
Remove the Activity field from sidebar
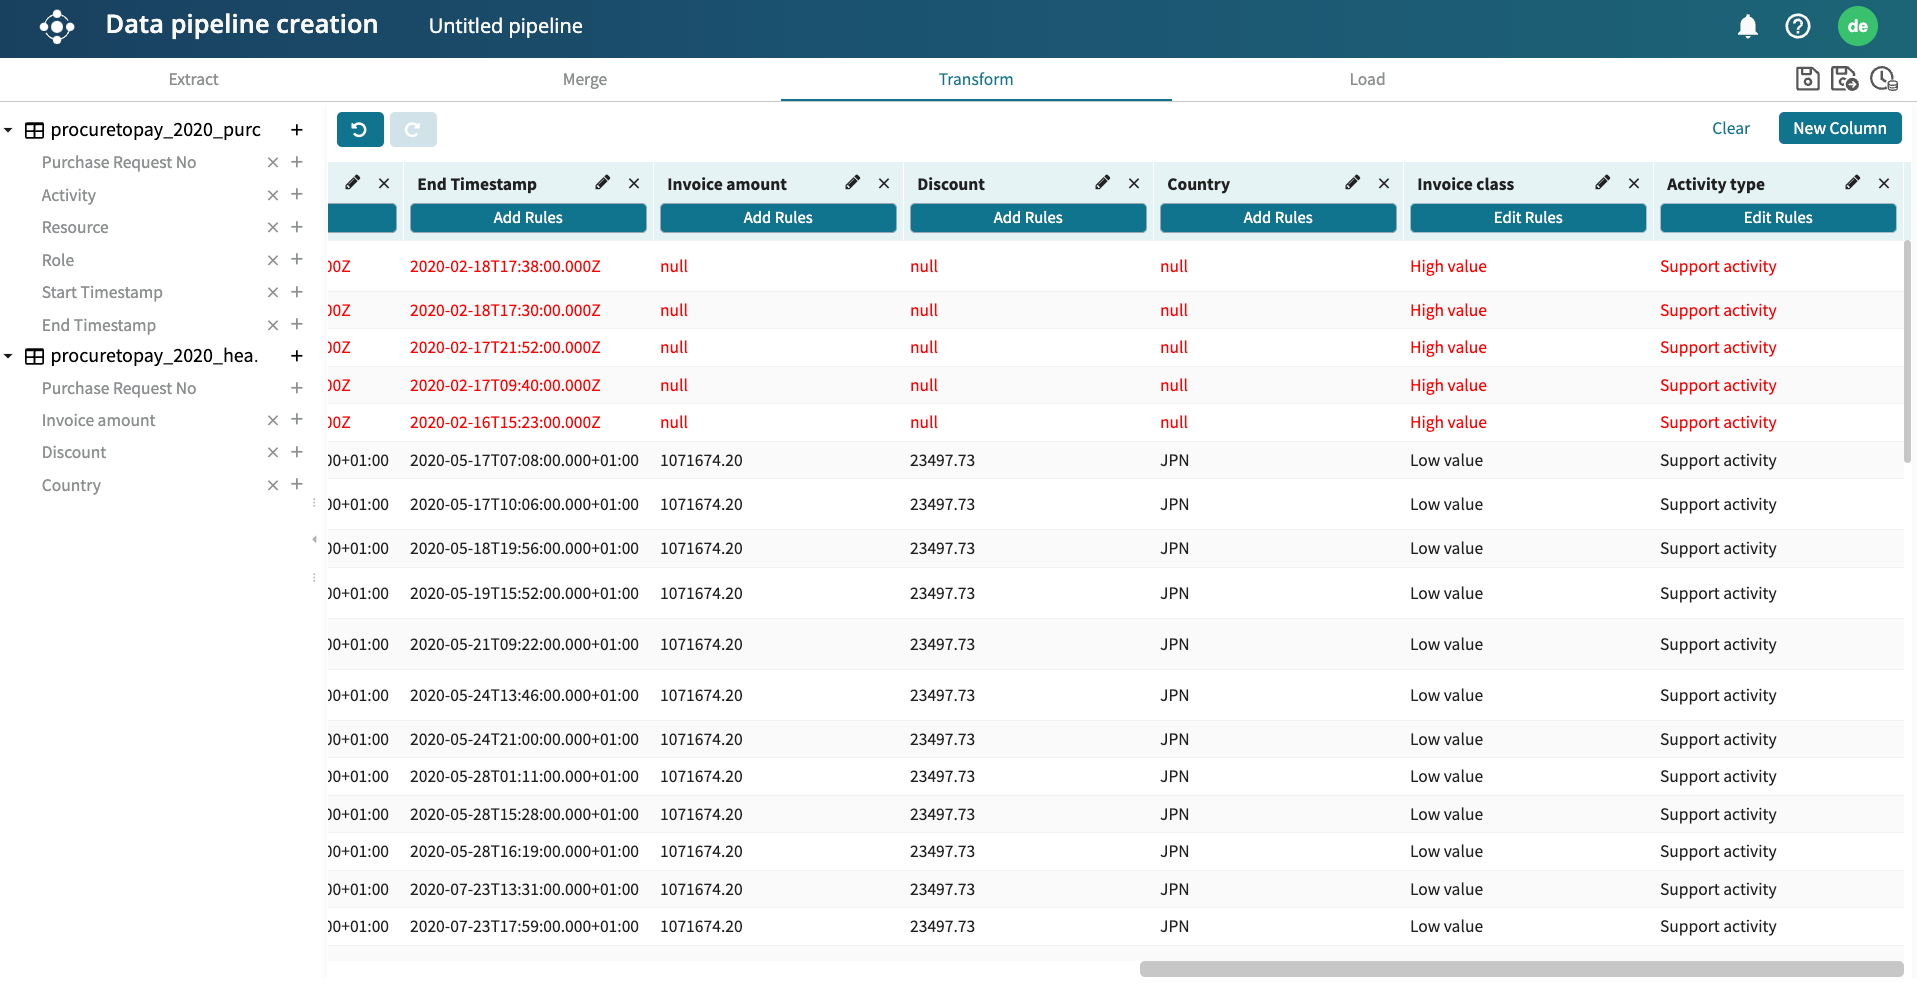click(x=272, y=195)
